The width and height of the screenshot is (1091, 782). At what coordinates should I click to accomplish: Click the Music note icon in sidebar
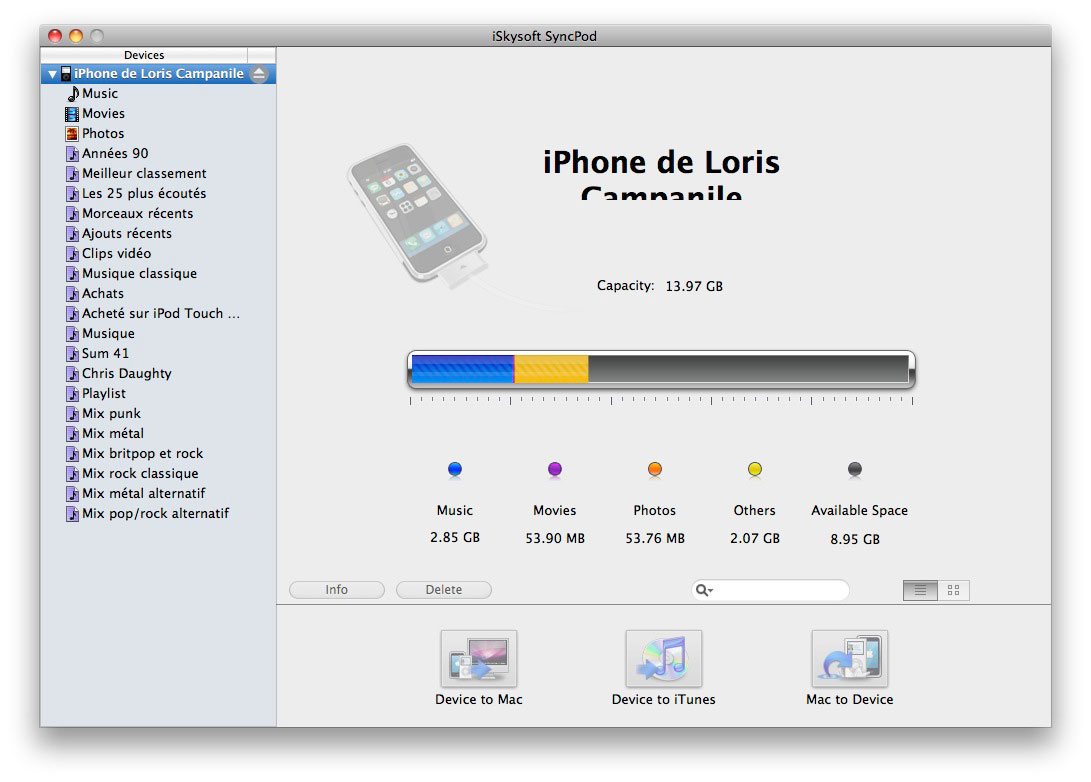pyautogui.click(x=72, y=93)
